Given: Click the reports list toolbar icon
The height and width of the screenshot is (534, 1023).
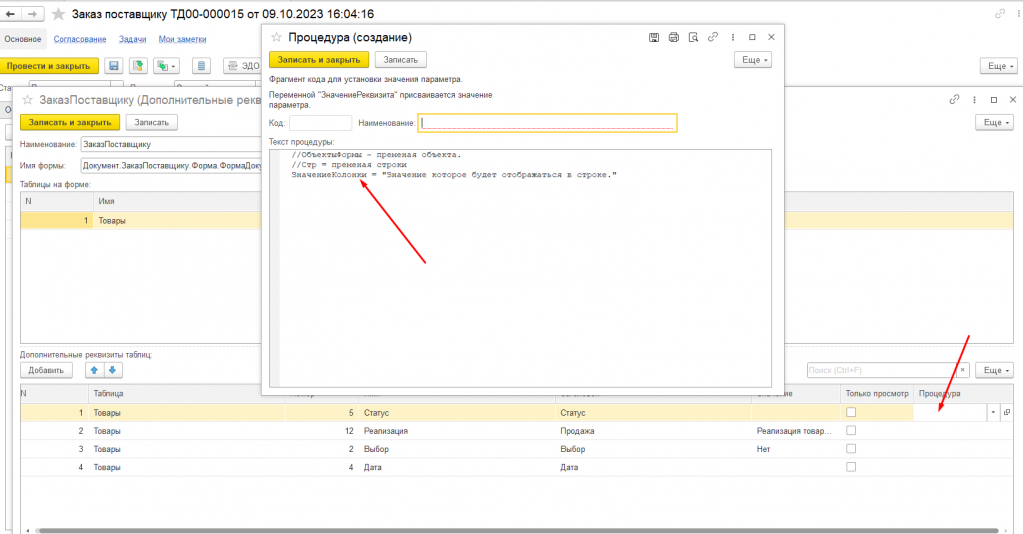Looking at the screenshot, I should tap(201, 66).
